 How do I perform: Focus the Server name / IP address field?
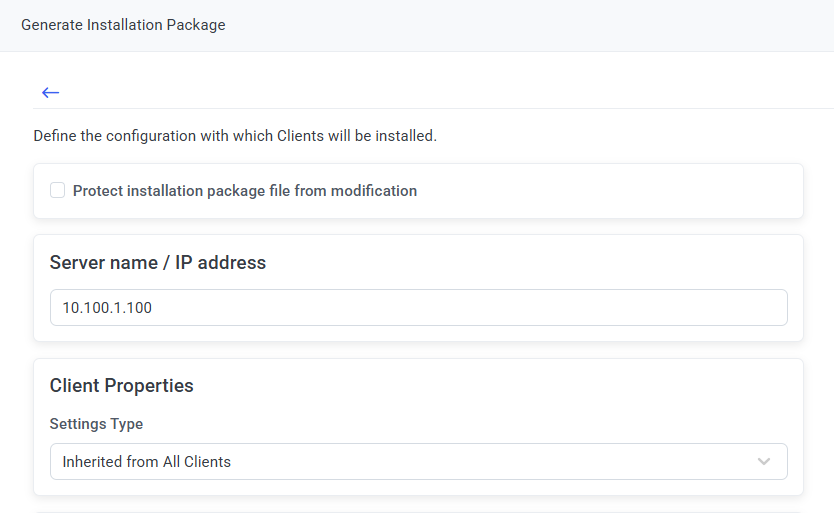click(418, 308)
